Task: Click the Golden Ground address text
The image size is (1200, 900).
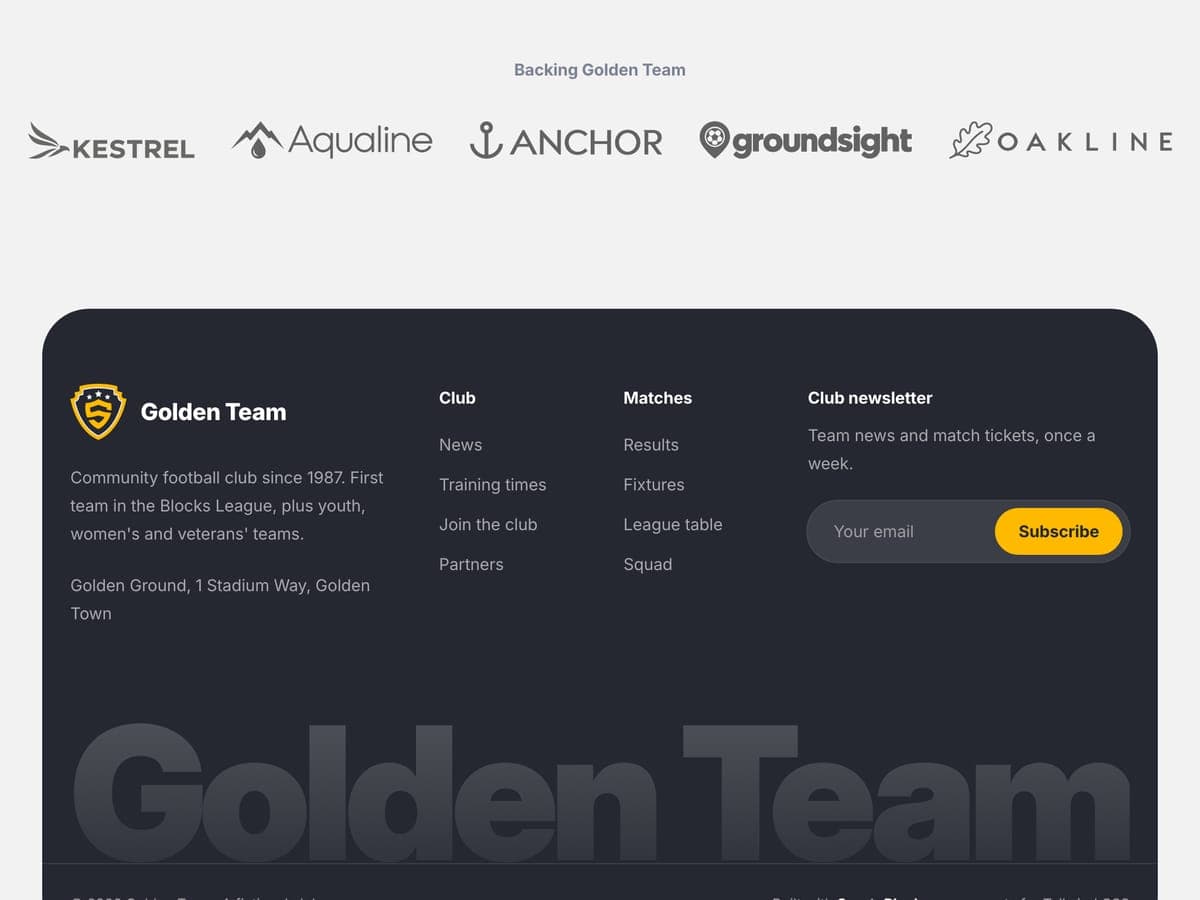Action: (220, 600)
